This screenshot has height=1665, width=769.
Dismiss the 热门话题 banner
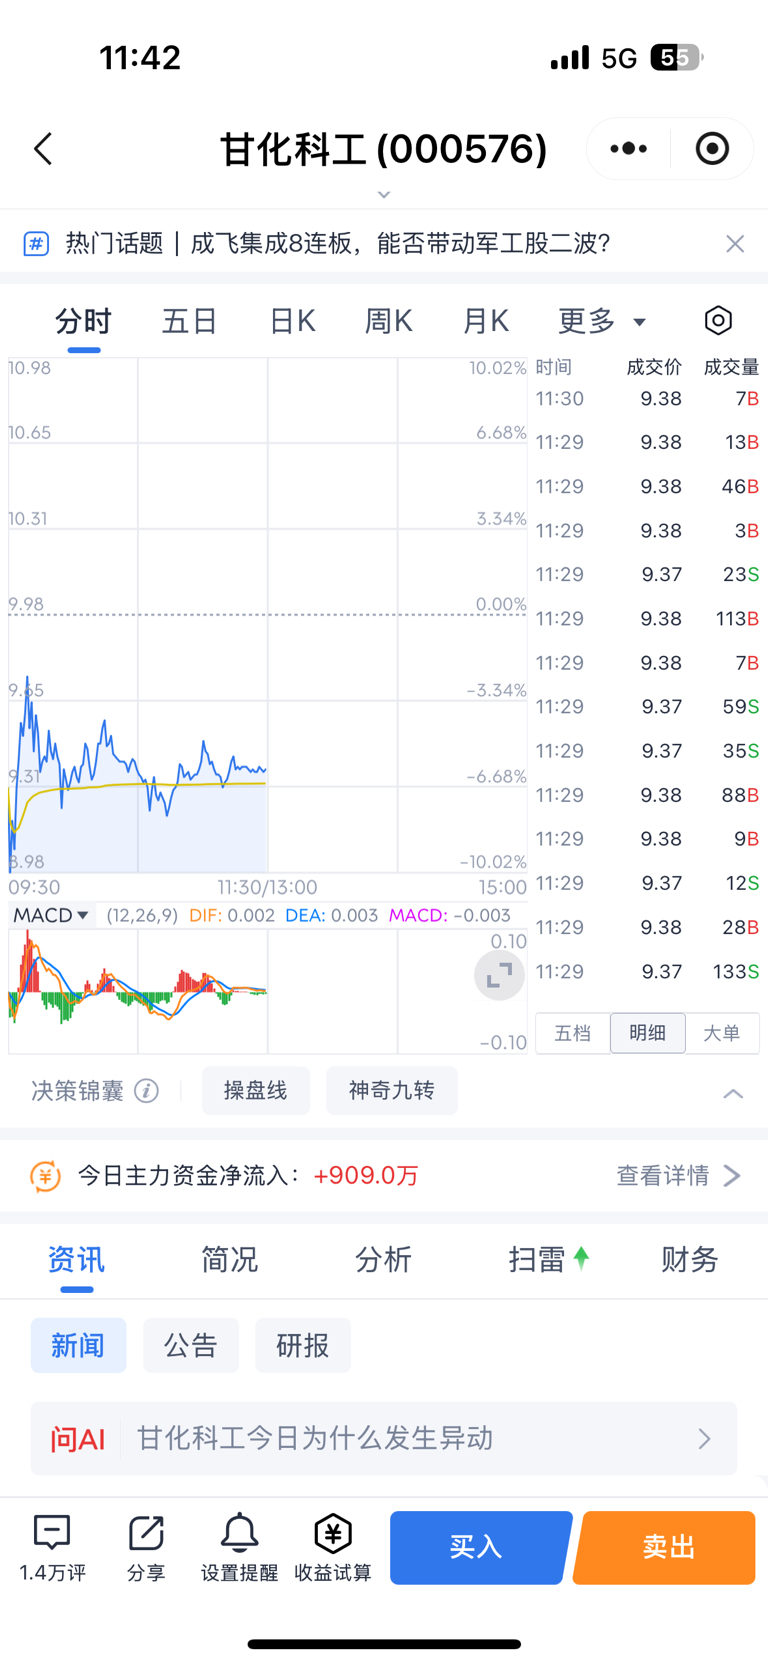[735, 244]
